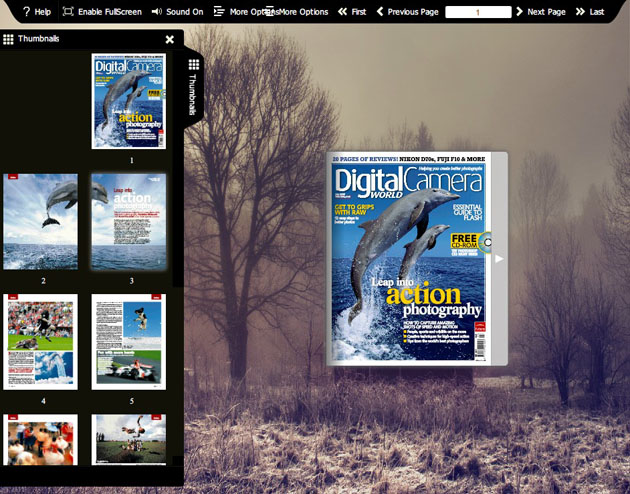Viewport: 630px width, 494px height.
Task: Toggle Sound On
Action: point(178,12)
